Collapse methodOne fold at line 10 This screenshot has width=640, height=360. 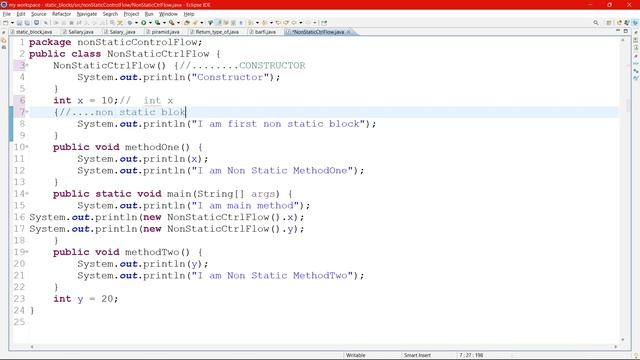pyautogui.click(x=27, y=147)
